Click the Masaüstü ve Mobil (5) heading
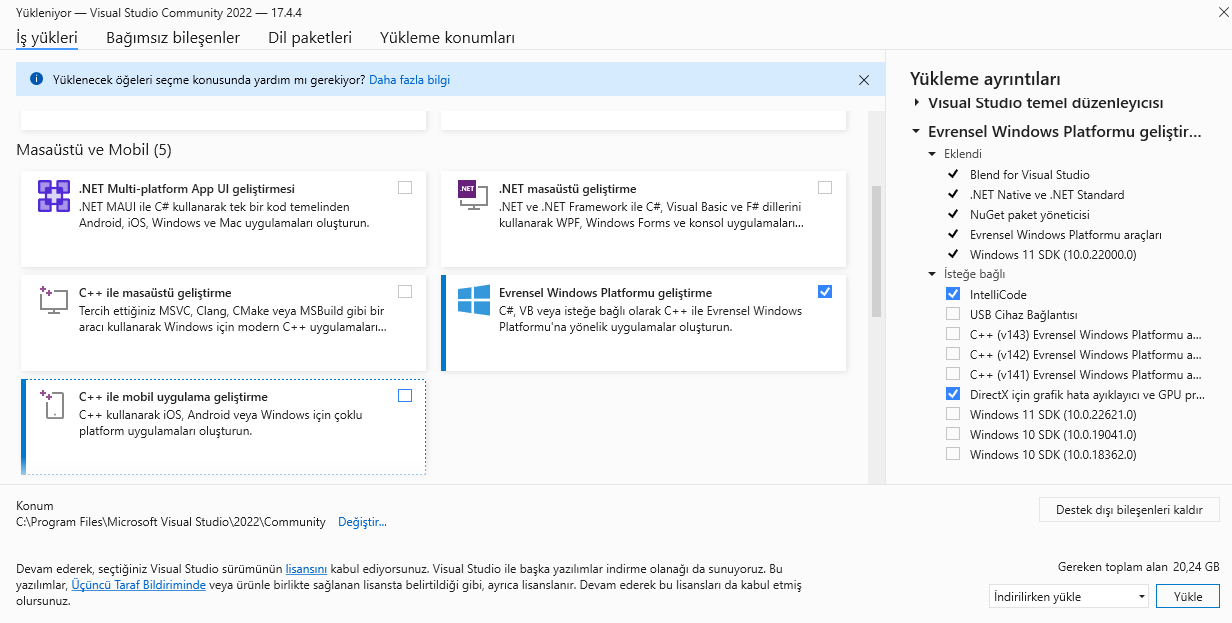 94,150
